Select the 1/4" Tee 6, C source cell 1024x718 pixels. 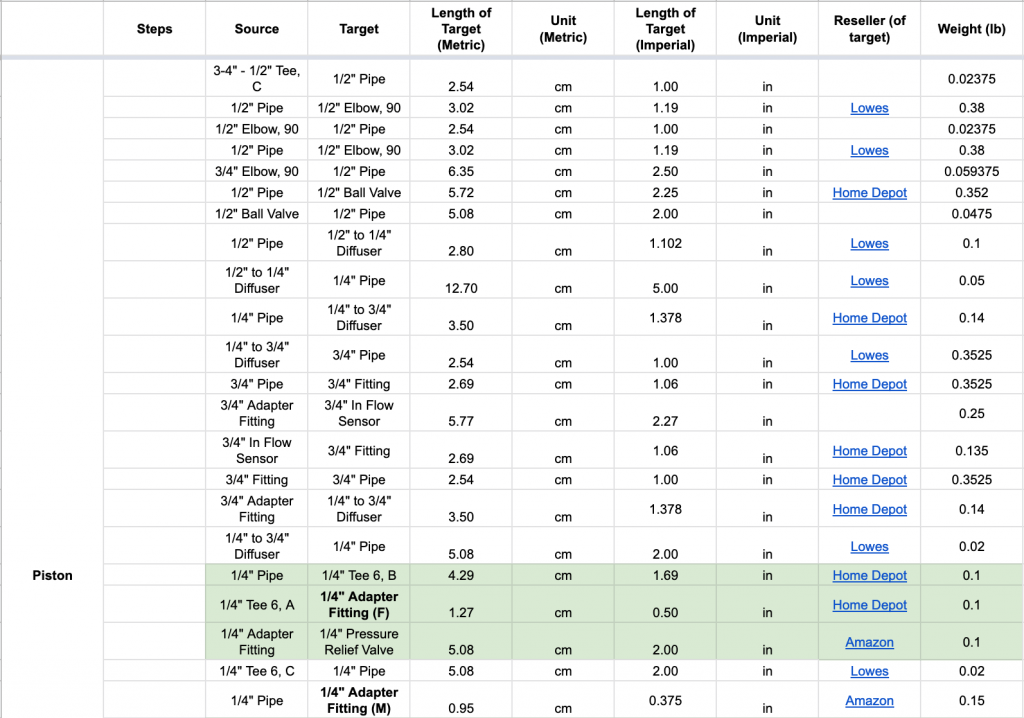pos(257,671)
